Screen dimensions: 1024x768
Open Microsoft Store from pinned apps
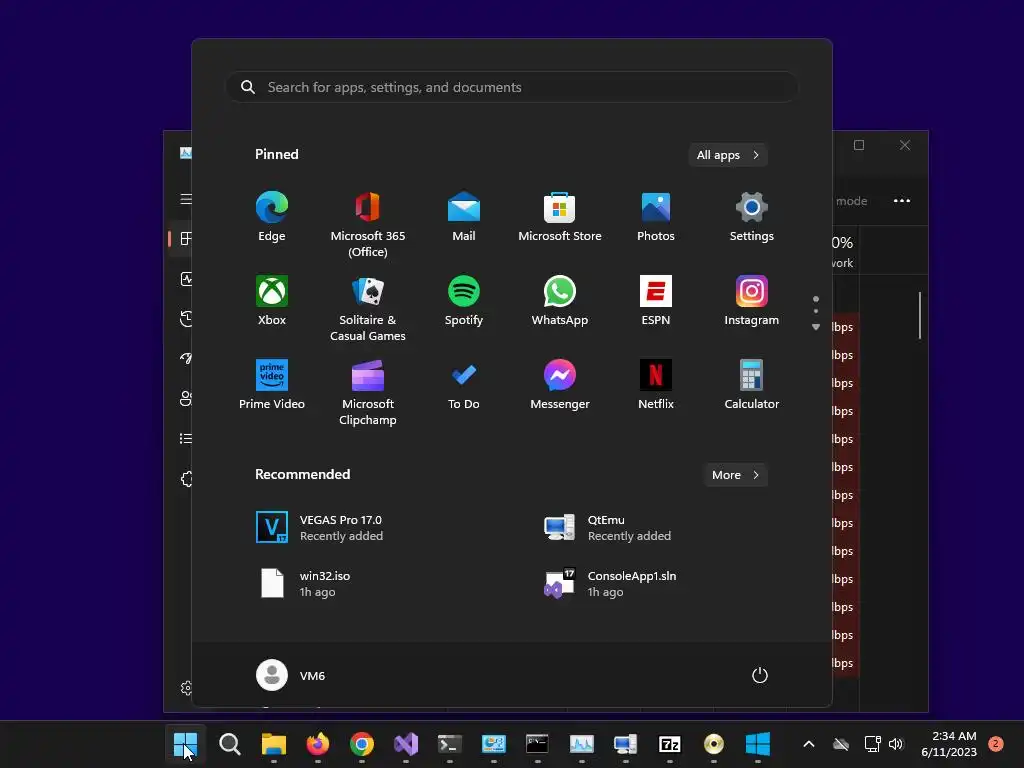[x=560, y=217]
